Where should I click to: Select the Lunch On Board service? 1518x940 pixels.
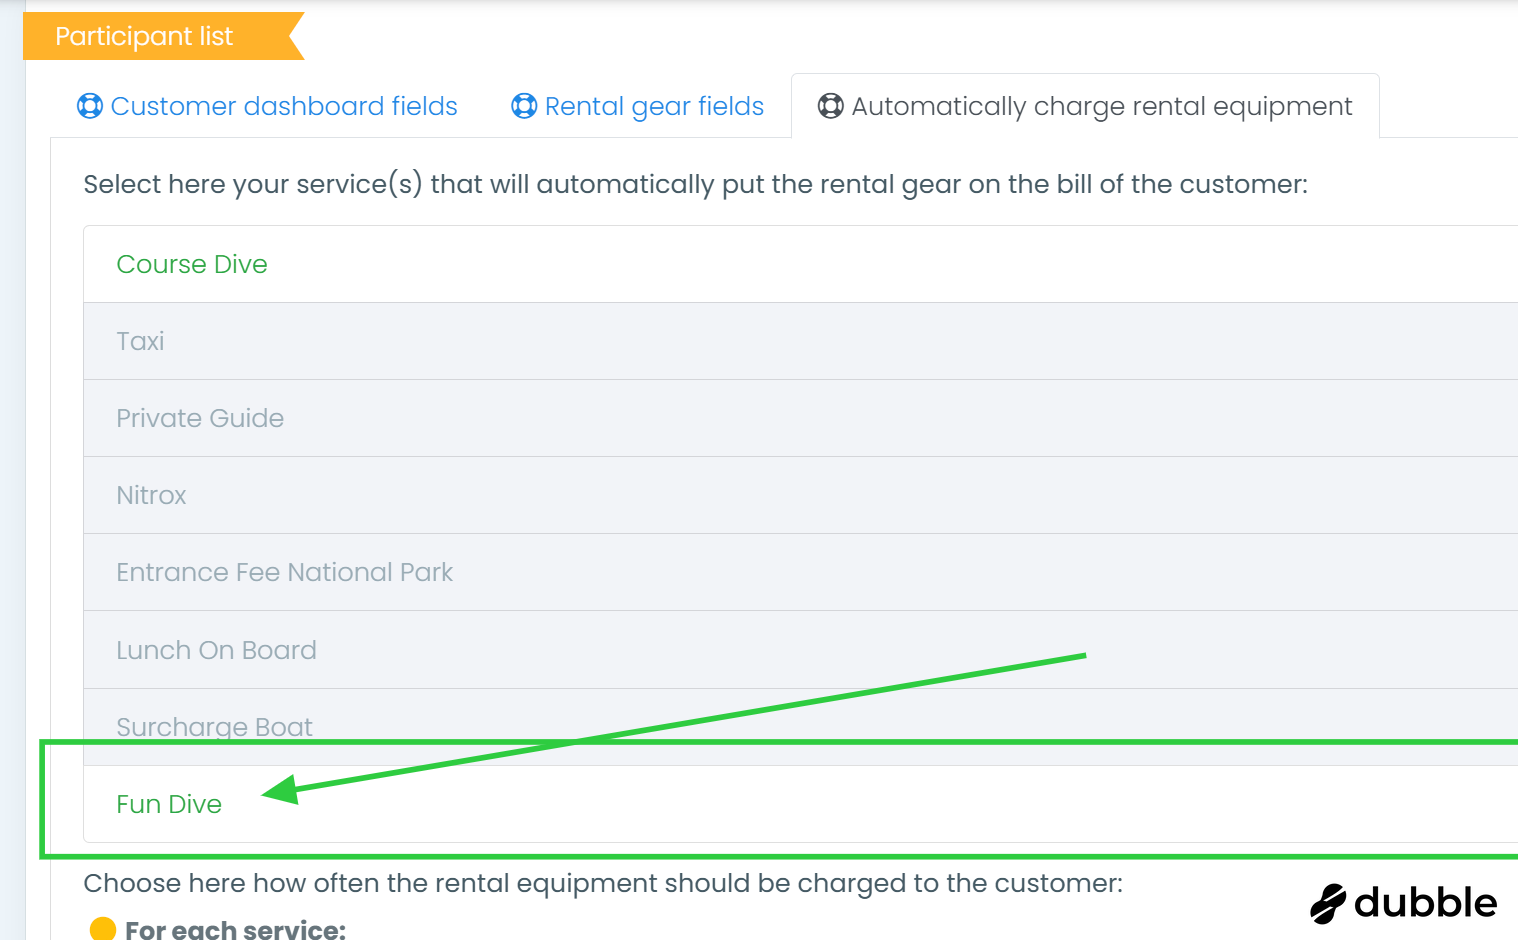point(216,650)
